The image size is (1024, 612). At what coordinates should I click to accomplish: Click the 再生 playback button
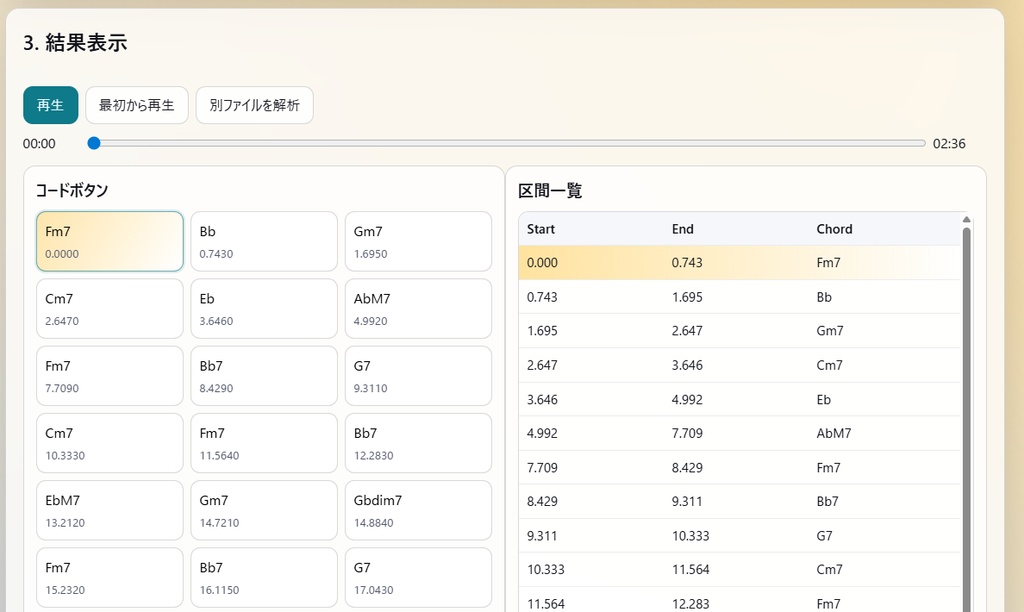(x=50, y=104)
